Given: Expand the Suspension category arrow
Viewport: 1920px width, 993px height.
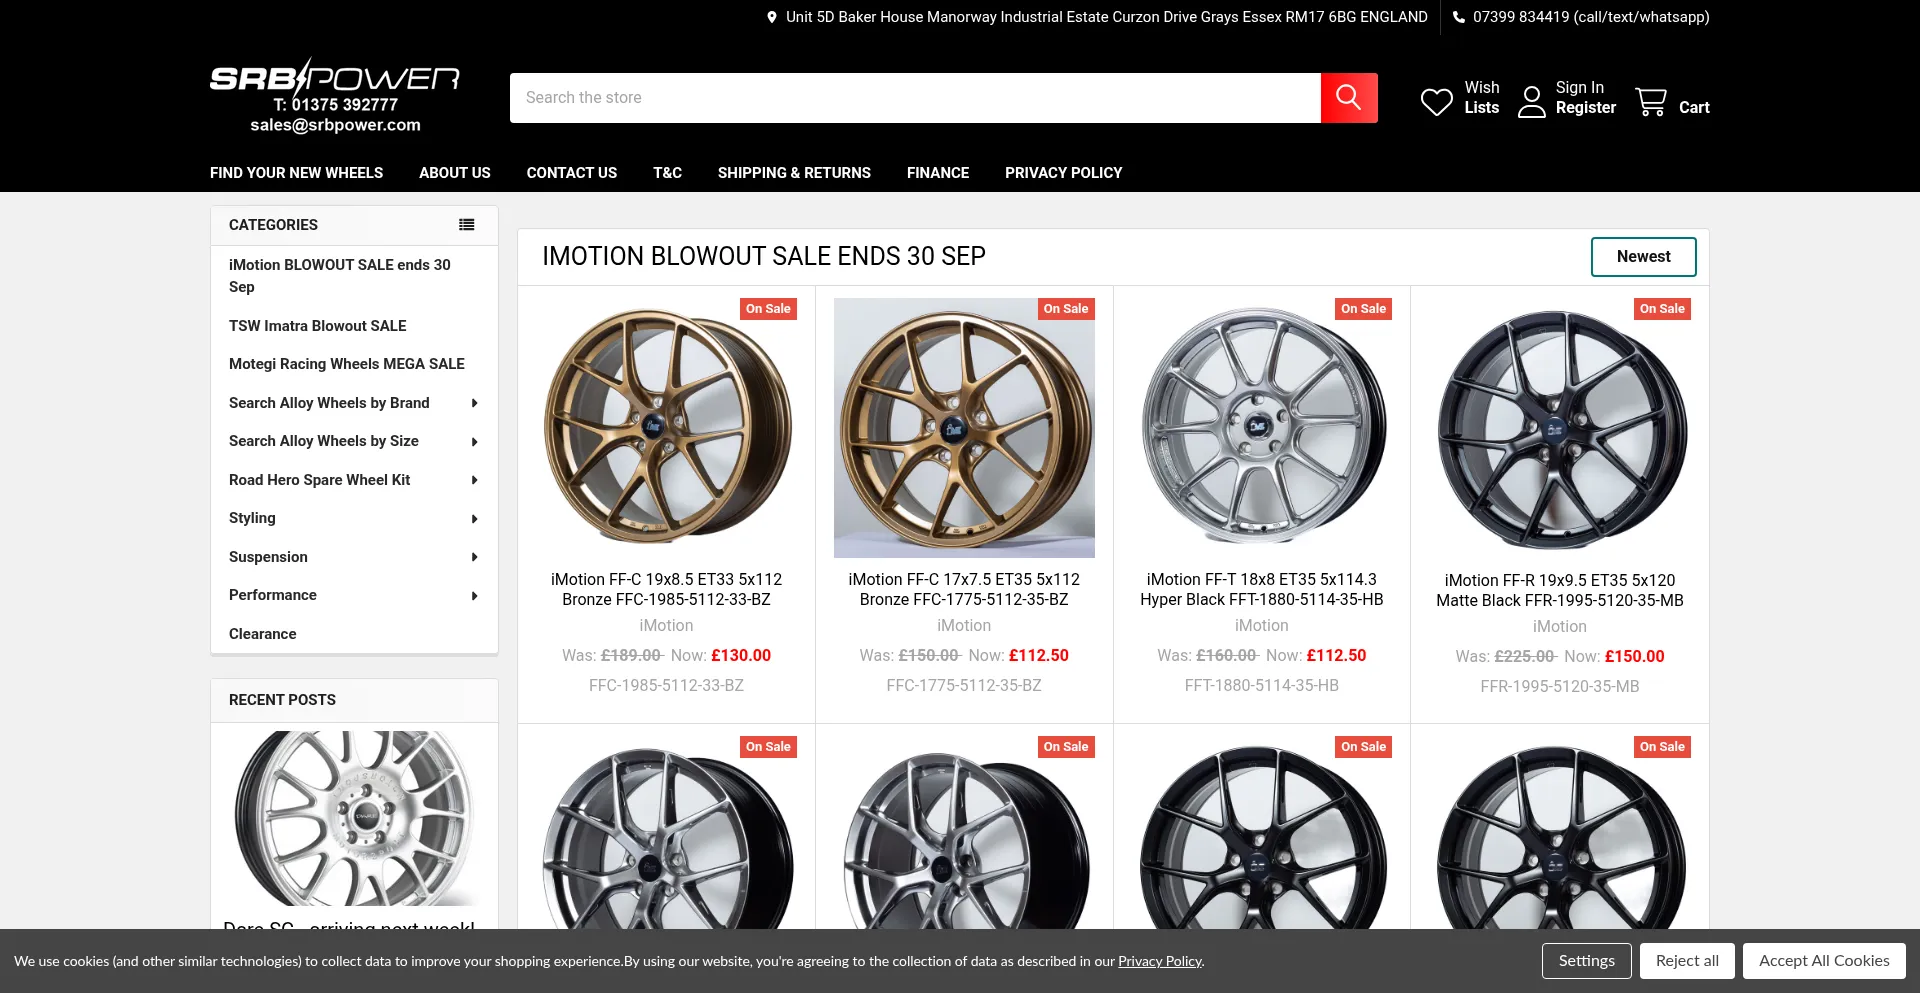Looking at the screenshot, I should point(474,557).
